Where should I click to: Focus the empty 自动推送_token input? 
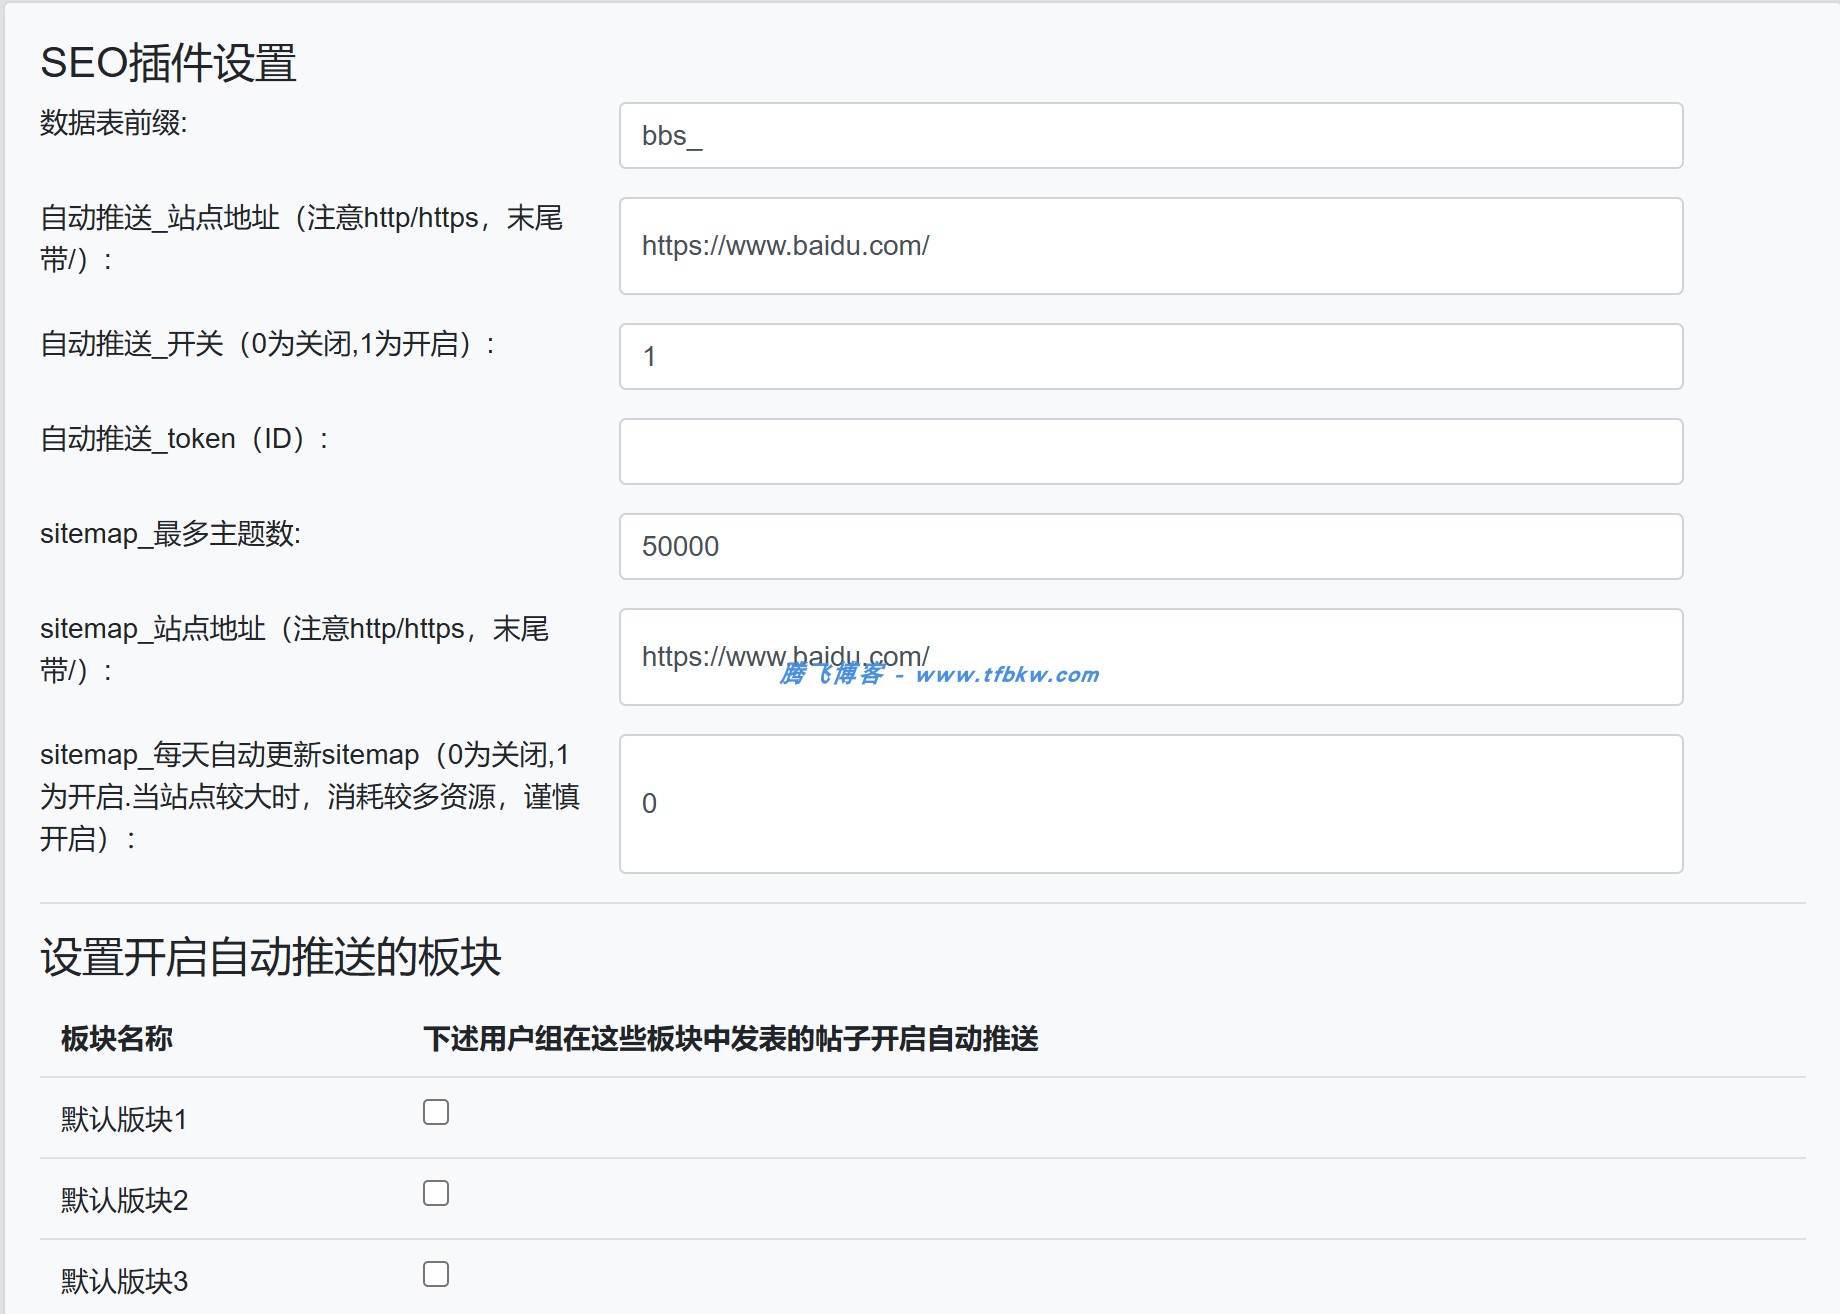coord(1150,452)
